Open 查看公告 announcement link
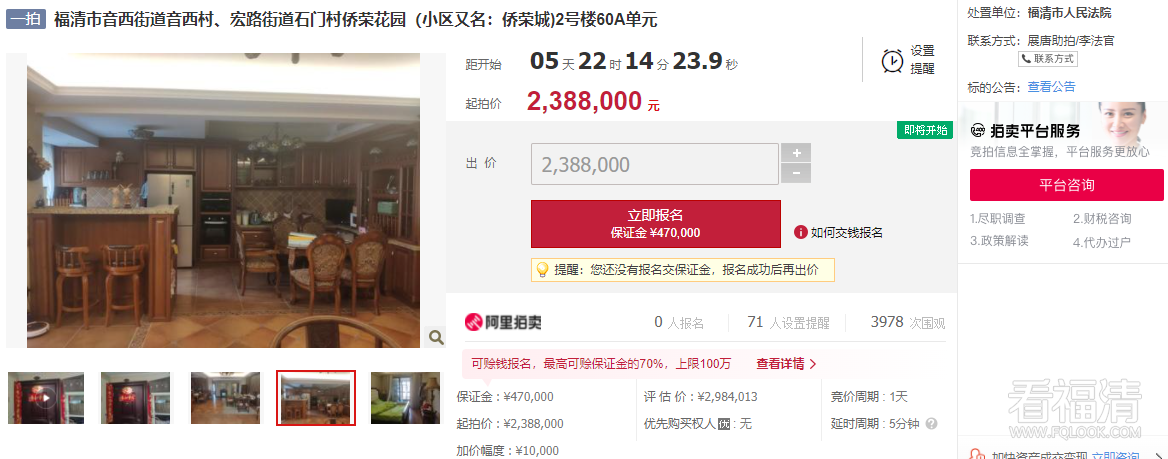1168x459 pixels. tap(1051, 87)
